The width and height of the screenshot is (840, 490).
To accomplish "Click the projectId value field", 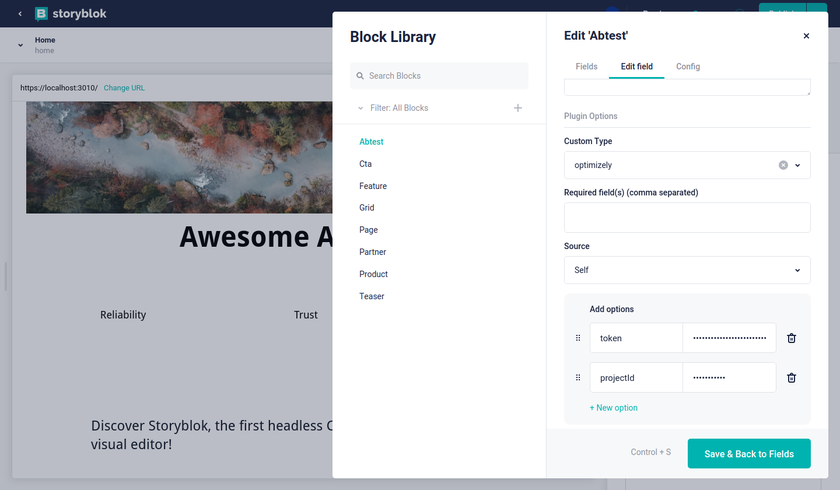I will pos(729,378).
